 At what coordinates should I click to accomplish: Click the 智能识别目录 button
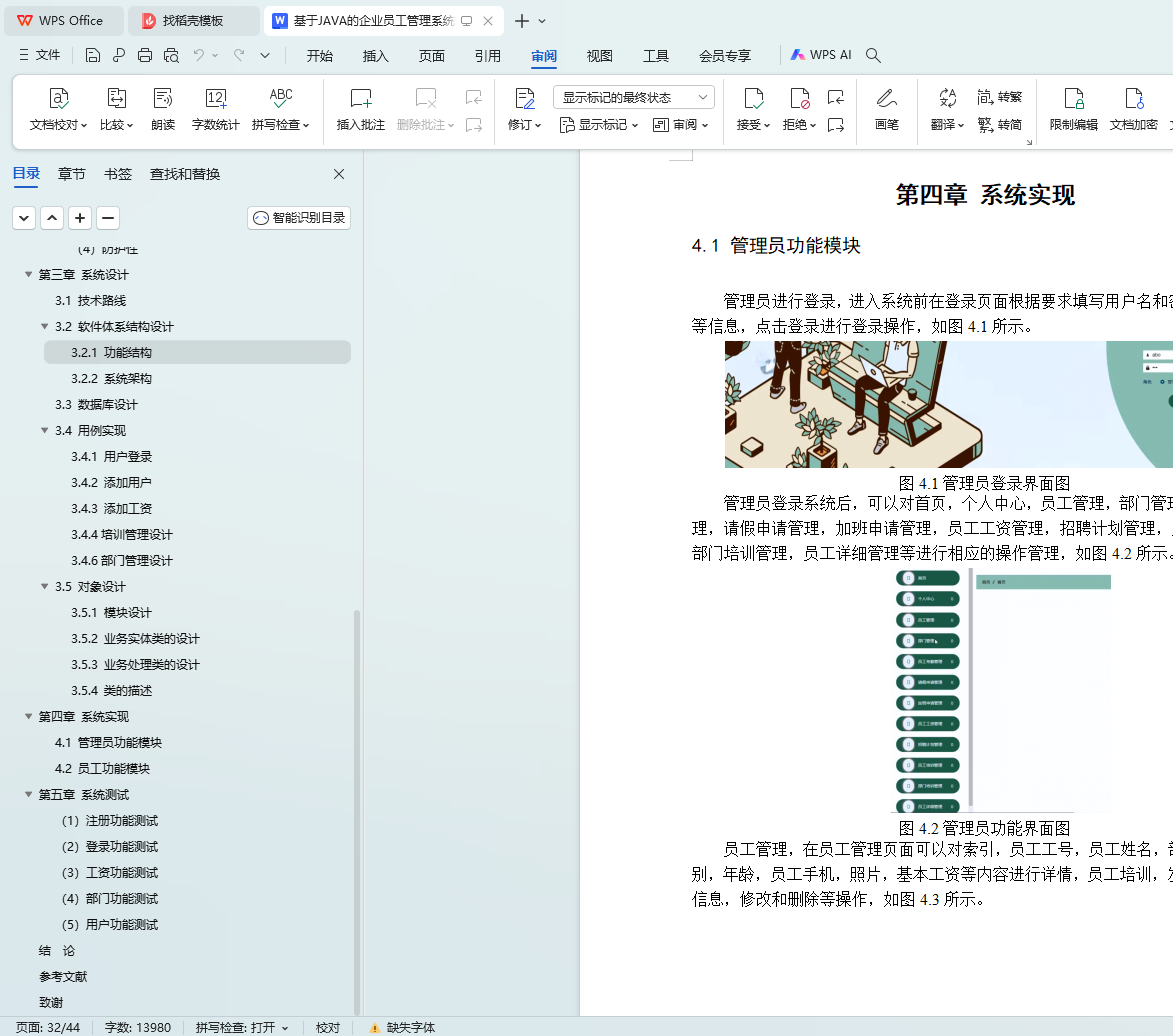(299, 218)
